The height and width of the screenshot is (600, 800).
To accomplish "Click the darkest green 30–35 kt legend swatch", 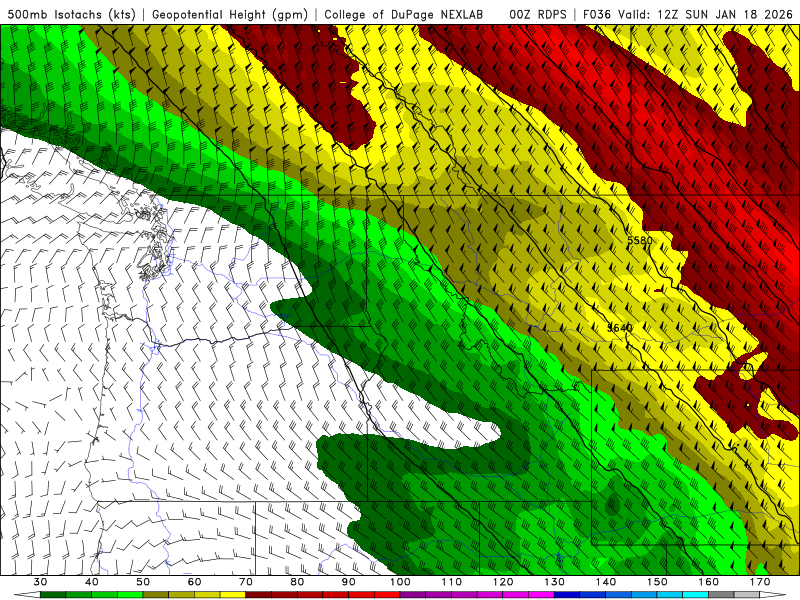I will [x=53, y=595].
